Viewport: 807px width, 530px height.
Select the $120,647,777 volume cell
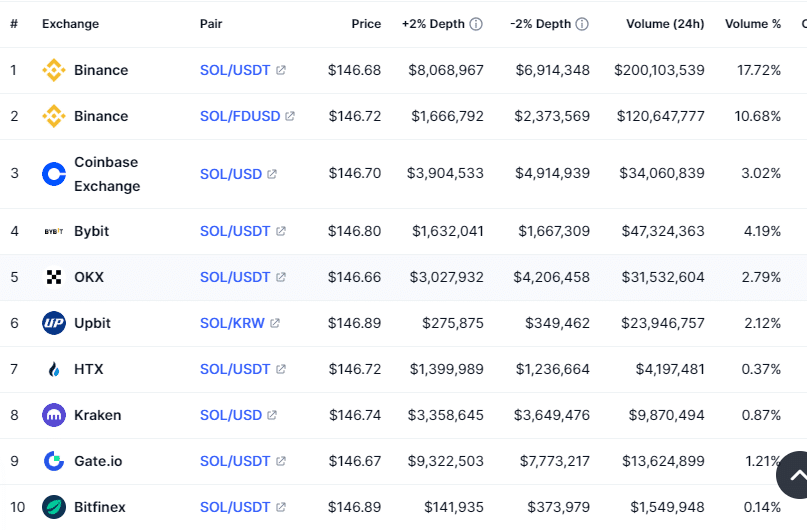tap(661, 116)
